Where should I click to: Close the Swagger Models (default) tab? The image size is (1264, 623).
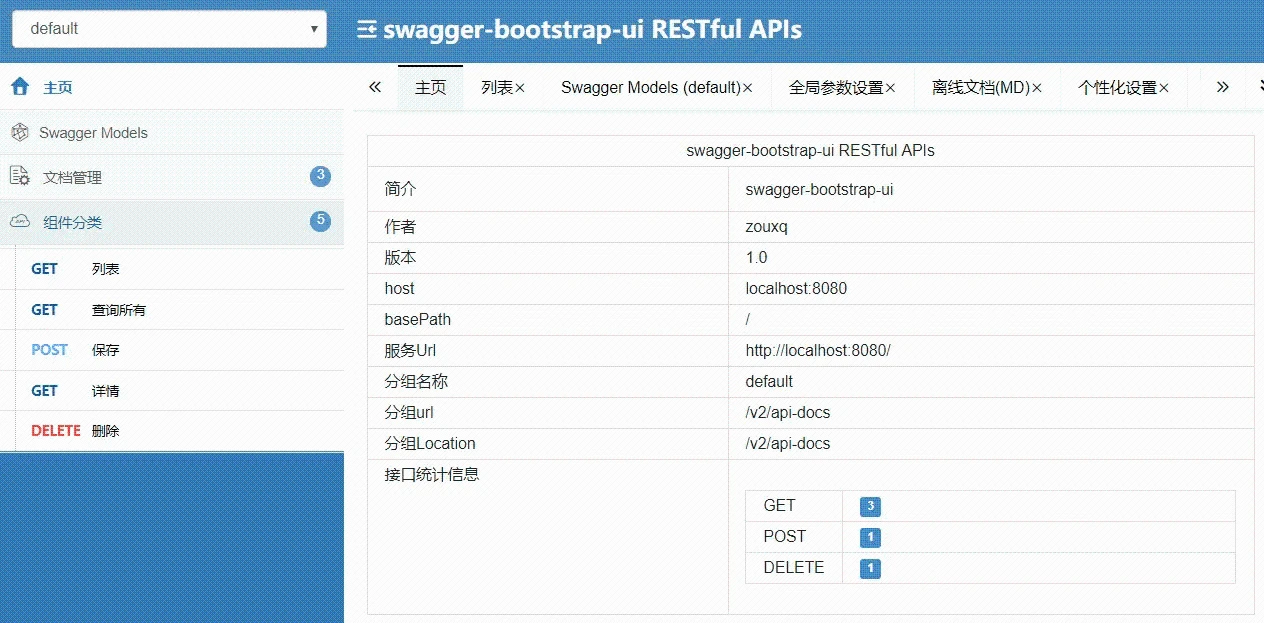pyautogui.click(x=748, y=88)
